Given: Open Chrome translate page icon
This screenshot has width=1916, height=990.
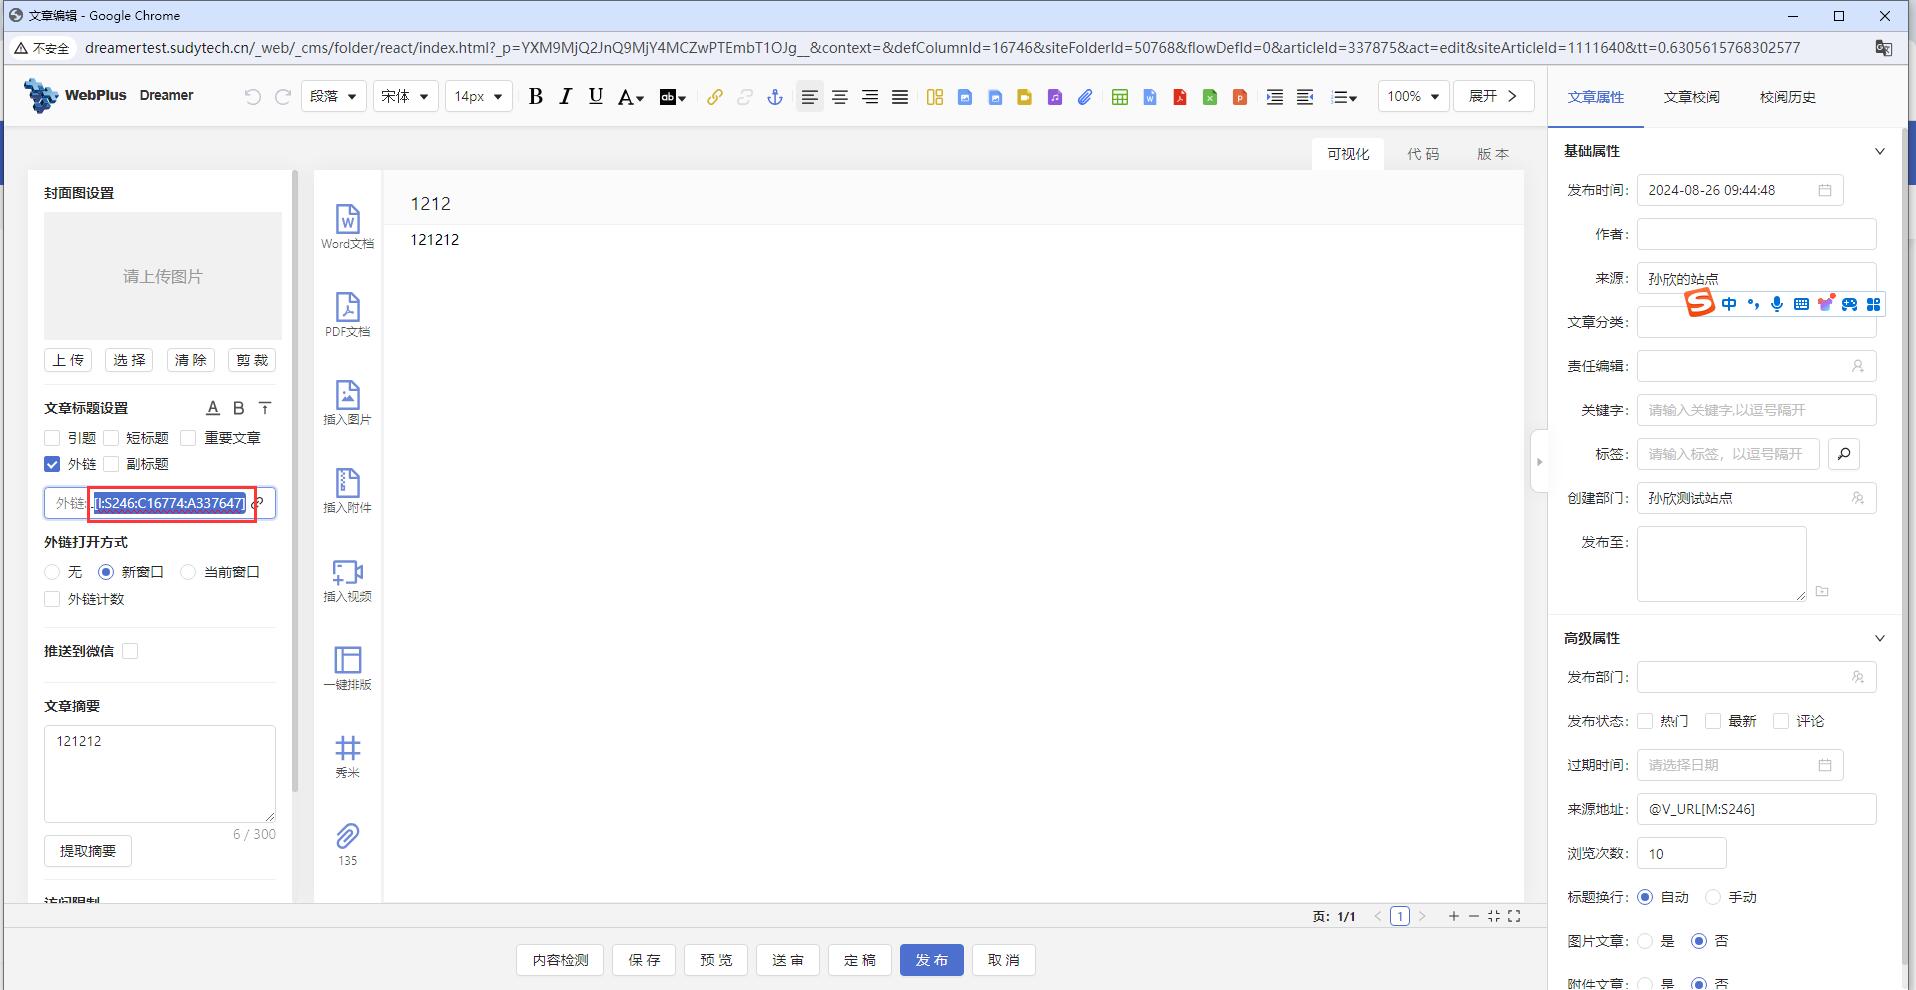Looking at the screenshot, I should click(1884, 48).
